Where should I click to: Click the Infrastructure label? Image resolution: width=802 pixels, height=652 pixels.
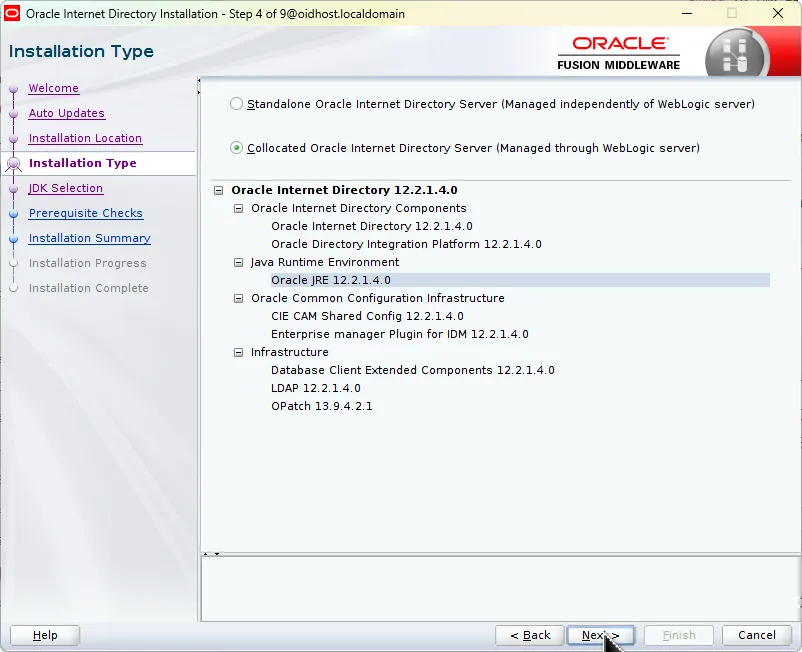pyautogui.click(x=289, y=352)
